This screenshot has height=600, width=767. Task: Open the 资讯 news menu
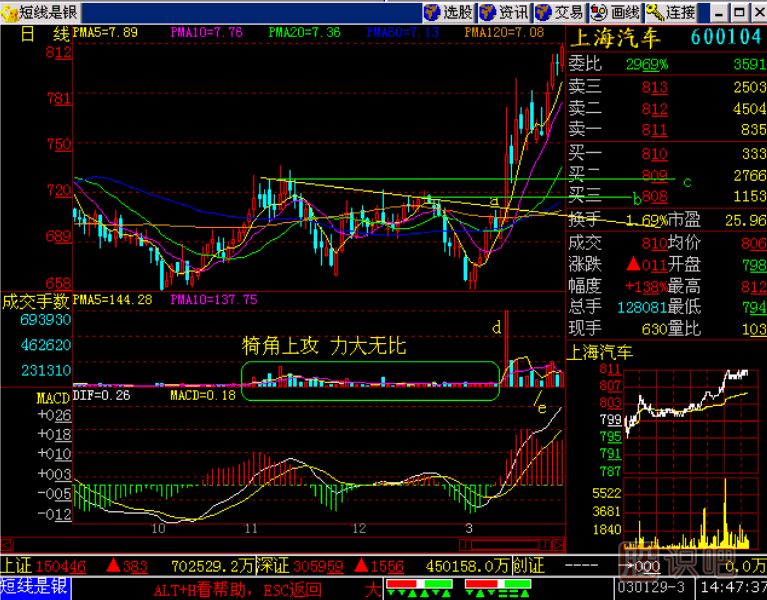pyautogui.click(x=503, y=12)
